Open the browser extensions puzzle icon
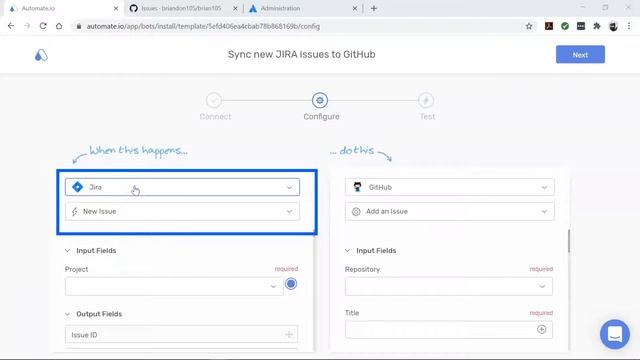This screenshot has width=640, height=360. pos(597,26)
